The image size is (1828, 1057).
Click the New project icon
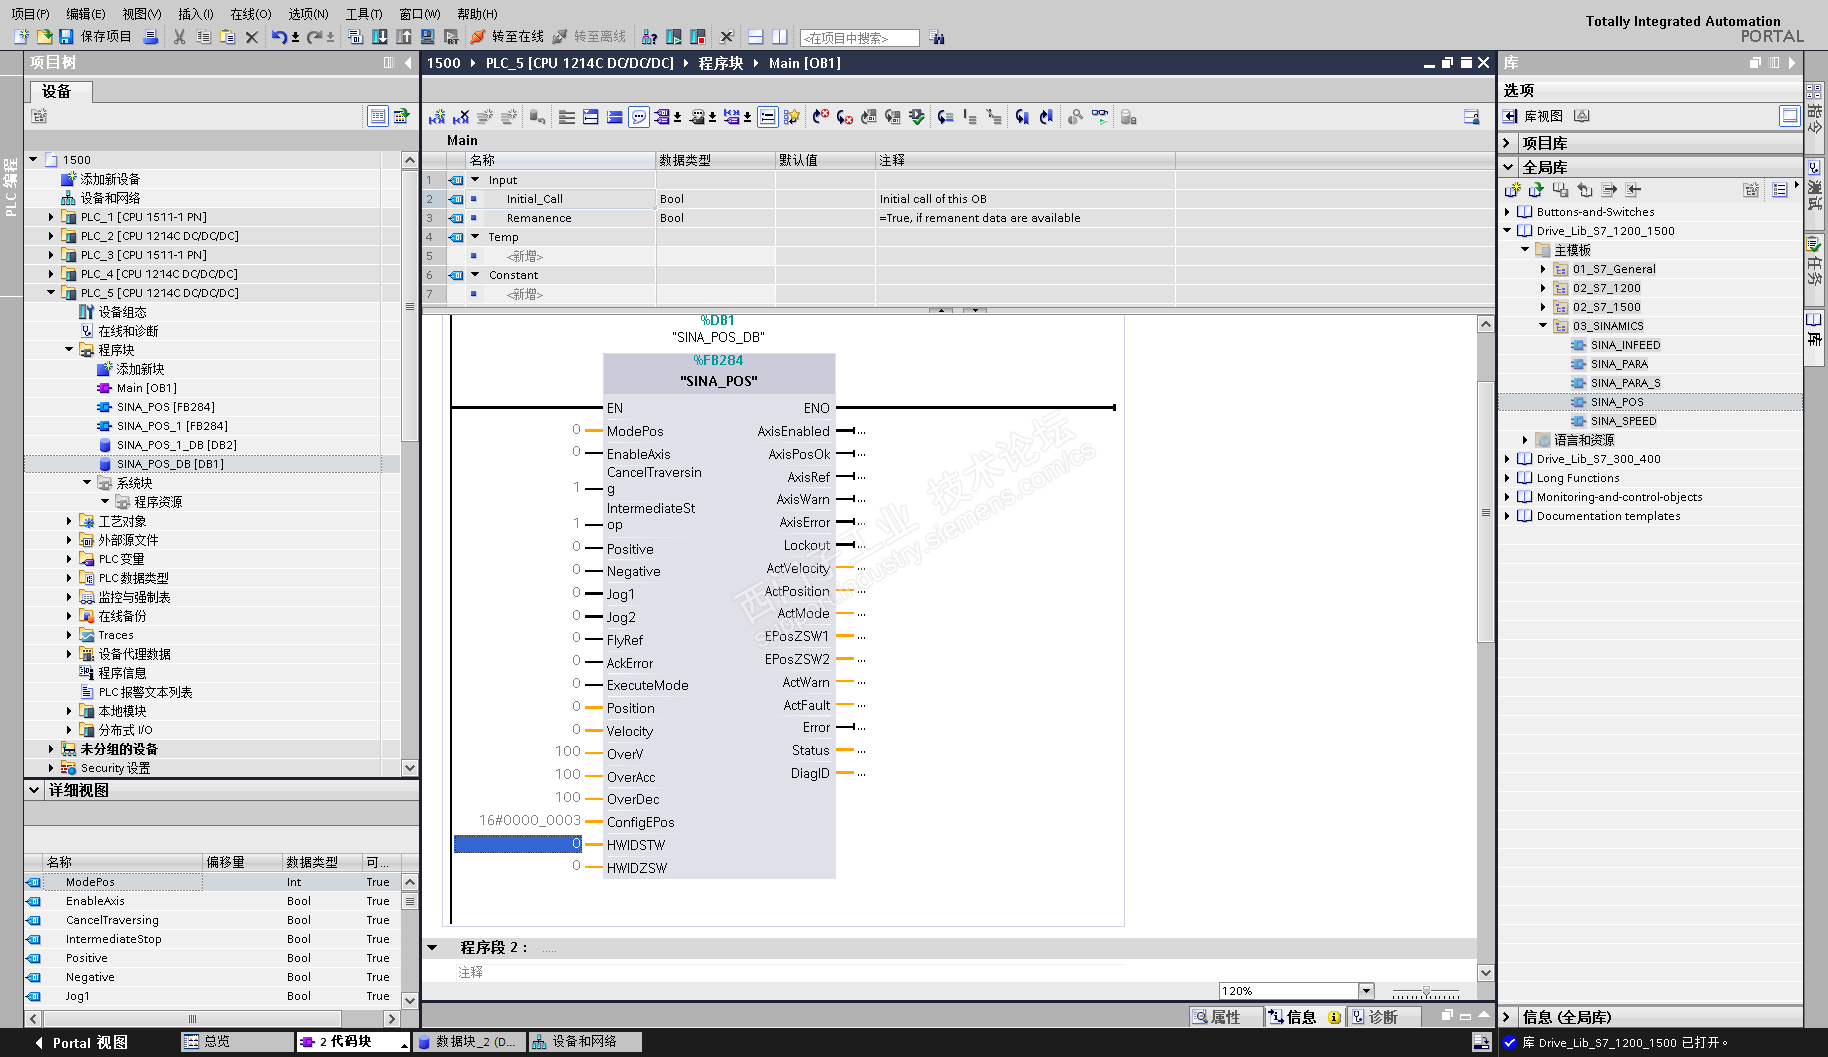pos(21,37)
